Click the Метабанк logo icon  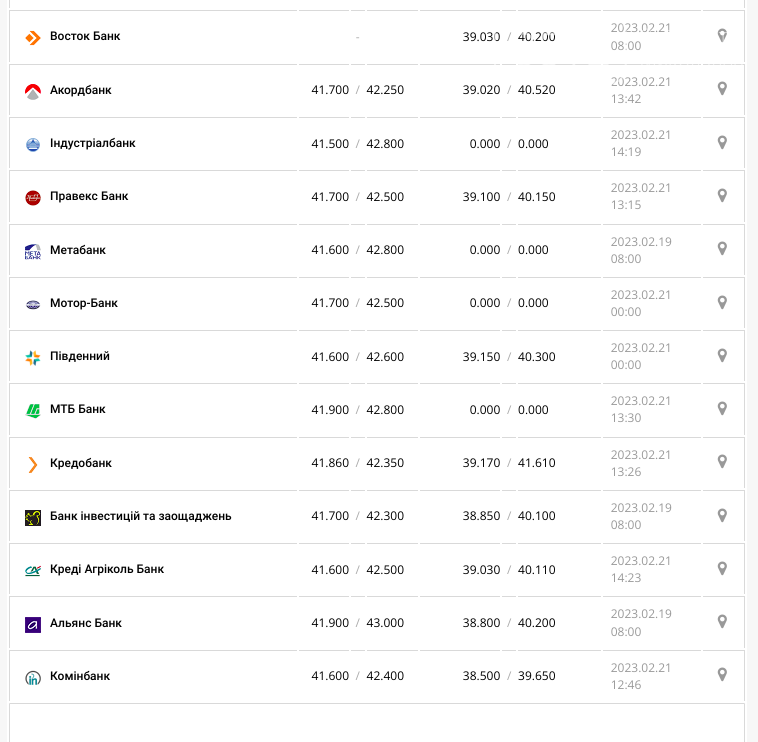pos(33,251)
